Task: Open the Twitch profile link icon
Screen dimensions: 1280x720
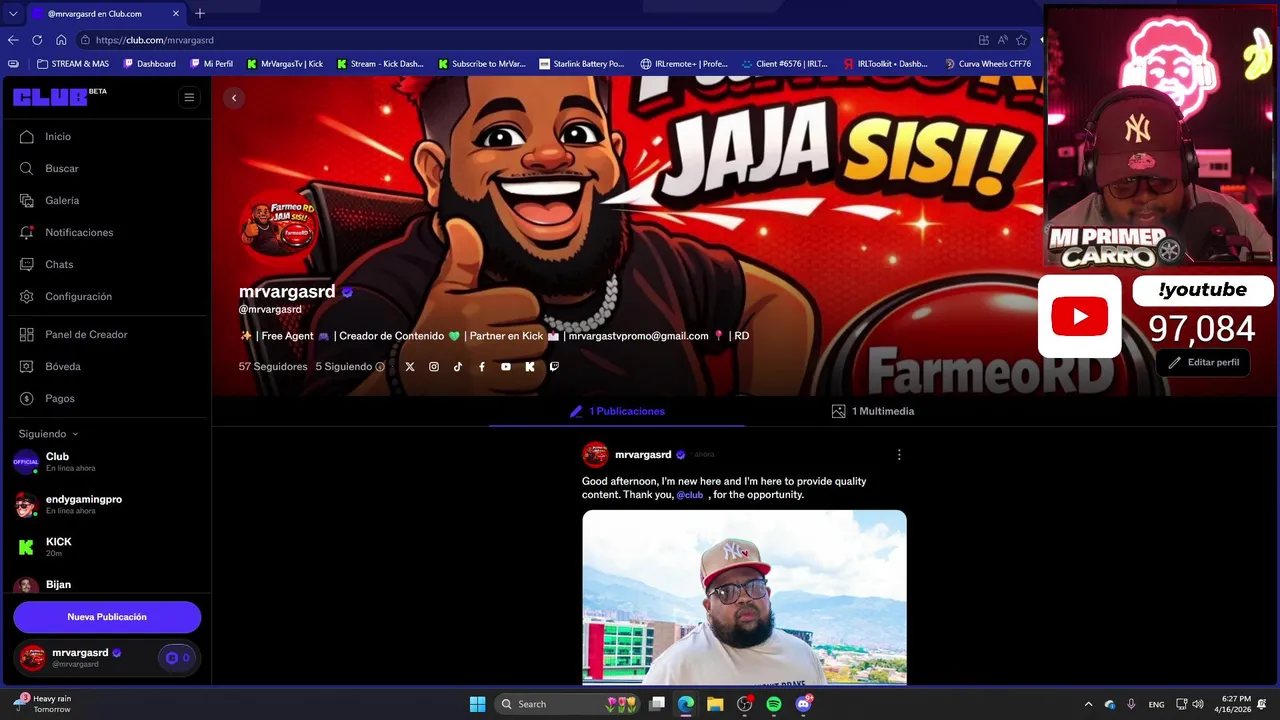Action: point(554,367)
